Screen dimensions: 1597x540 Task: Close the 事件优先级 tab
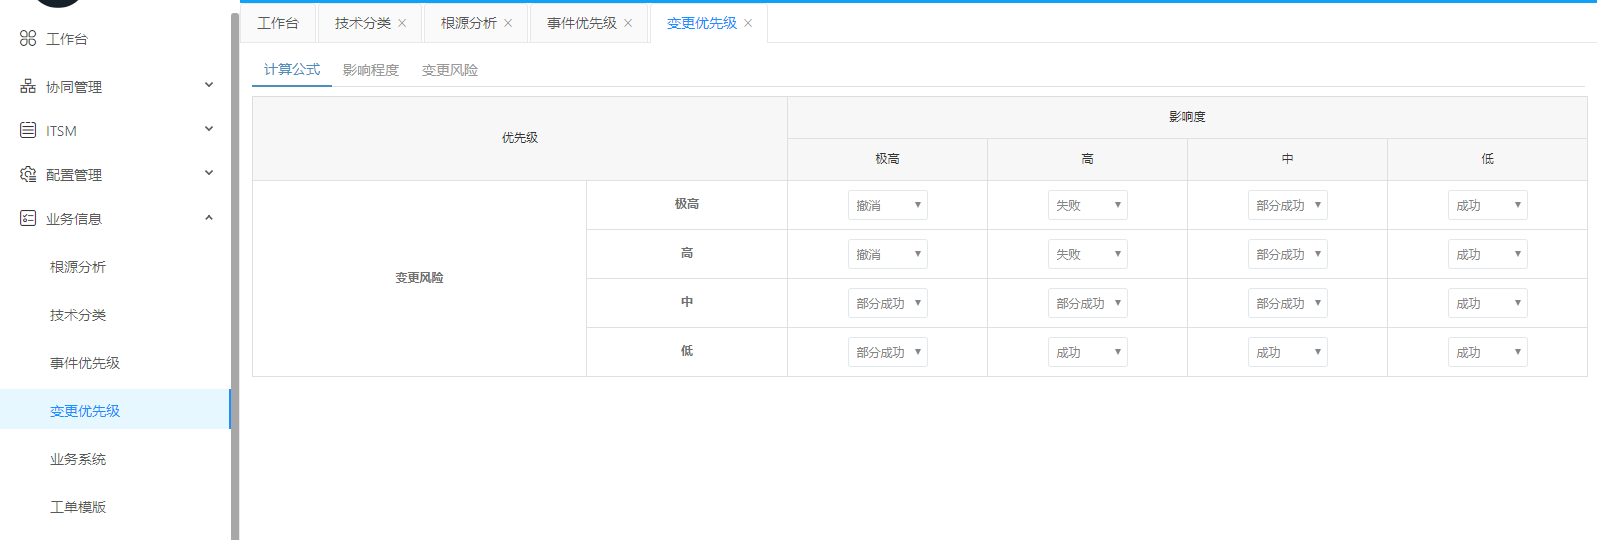point(628,23)
